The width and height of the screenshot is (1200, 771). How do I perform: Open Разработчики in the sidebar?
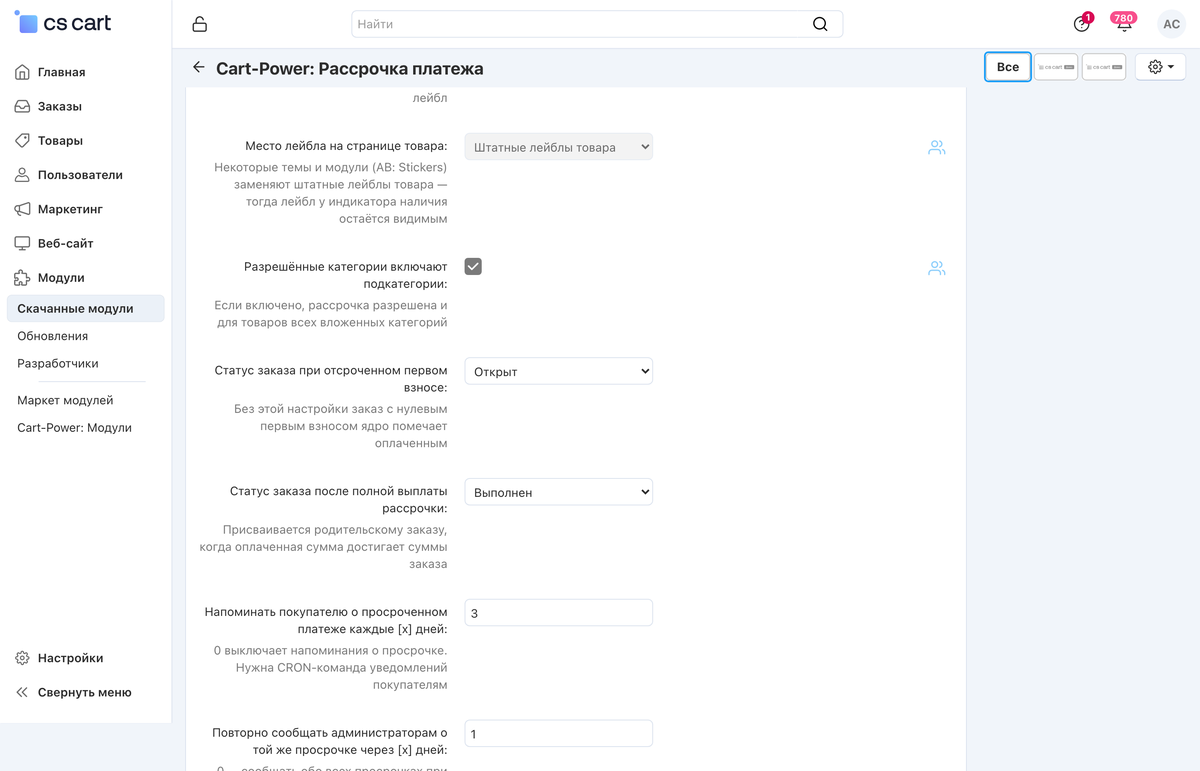58,363
